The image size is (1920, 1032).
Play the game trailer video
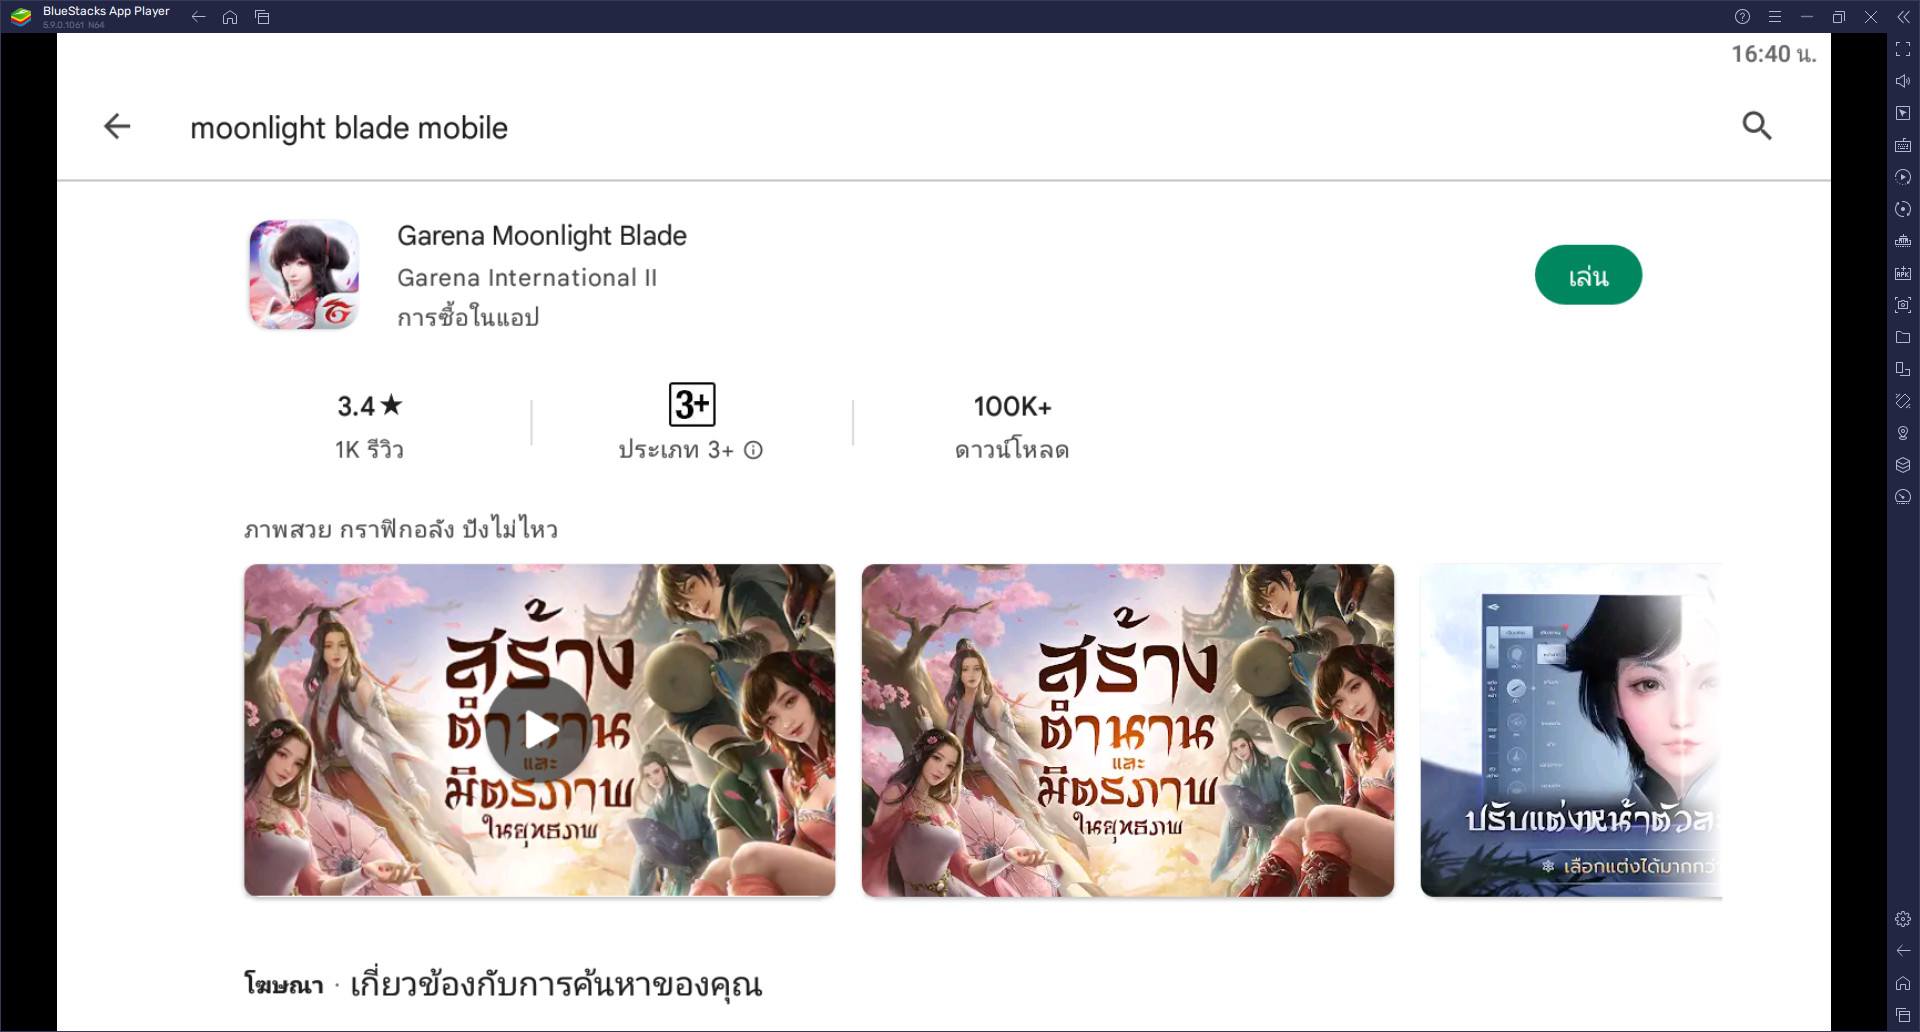[x=539, y=730]
